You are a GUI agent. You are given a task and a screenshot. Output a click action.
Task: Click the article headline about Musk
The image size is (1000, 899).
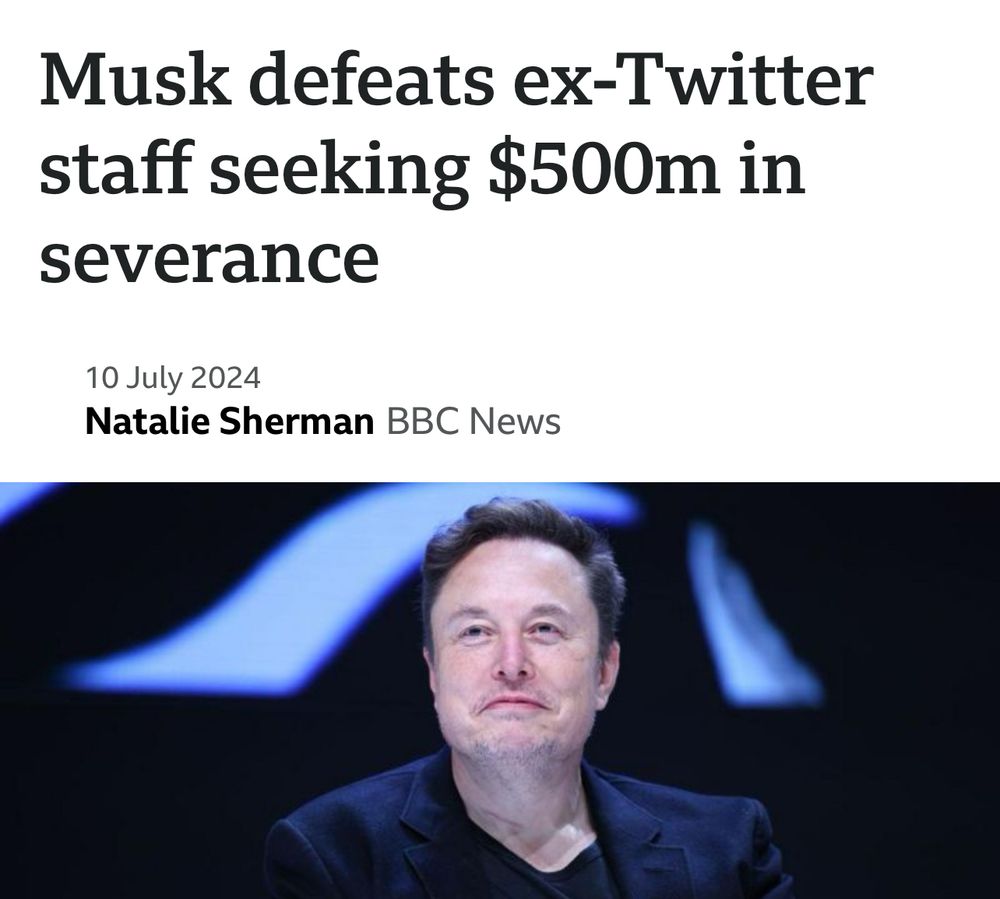[x=456, y=168]
